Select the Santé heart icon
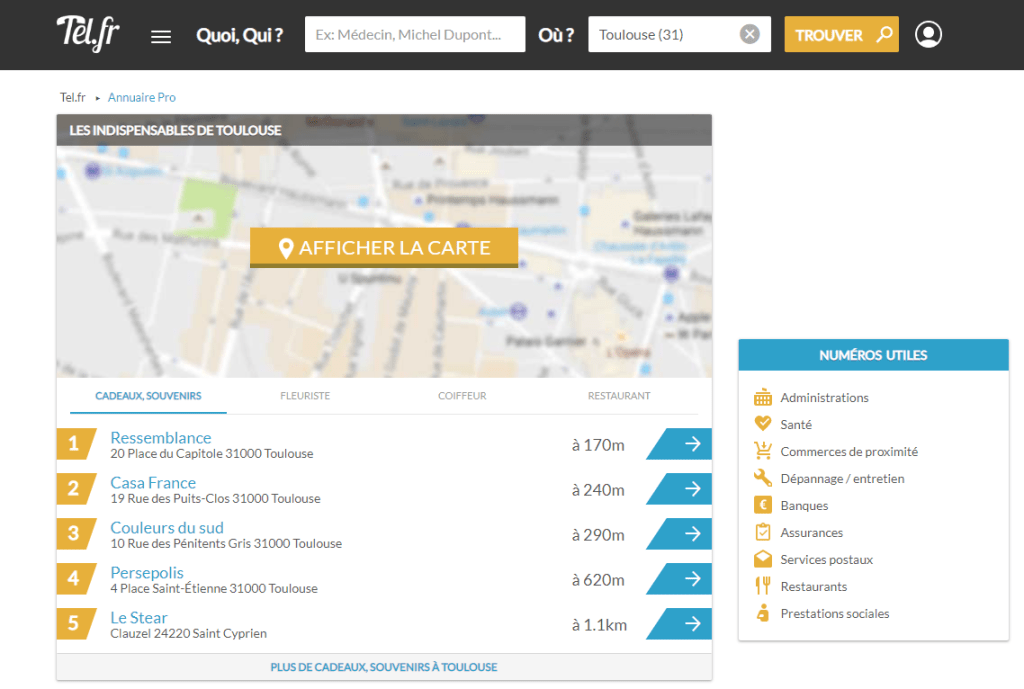Viewport: 1024px width, 689px height. [763, 424]
